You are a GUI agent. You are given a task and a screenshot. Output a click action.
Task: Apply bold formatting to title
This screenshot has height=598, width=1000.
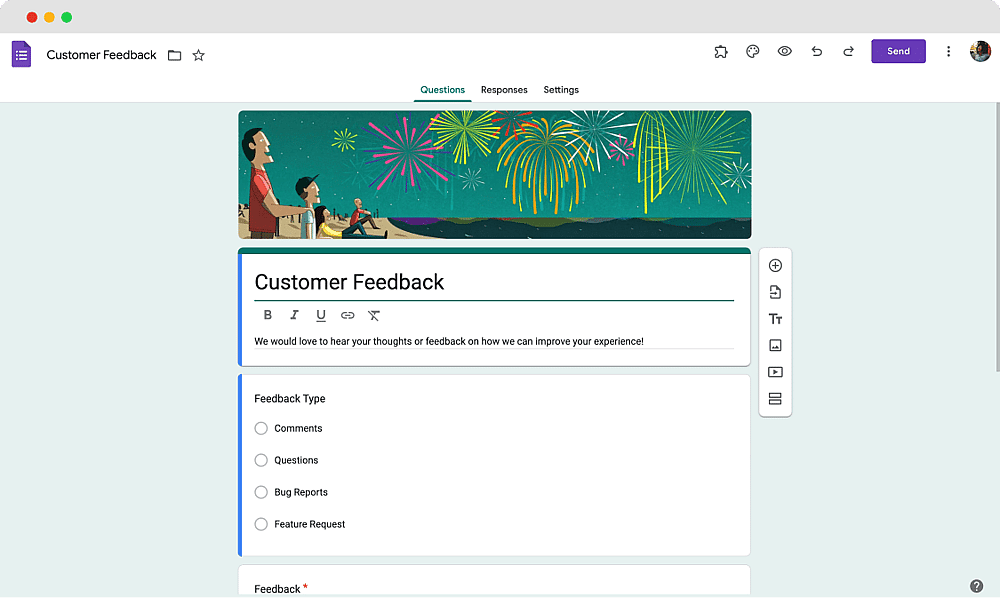click(x=268, y=315)
